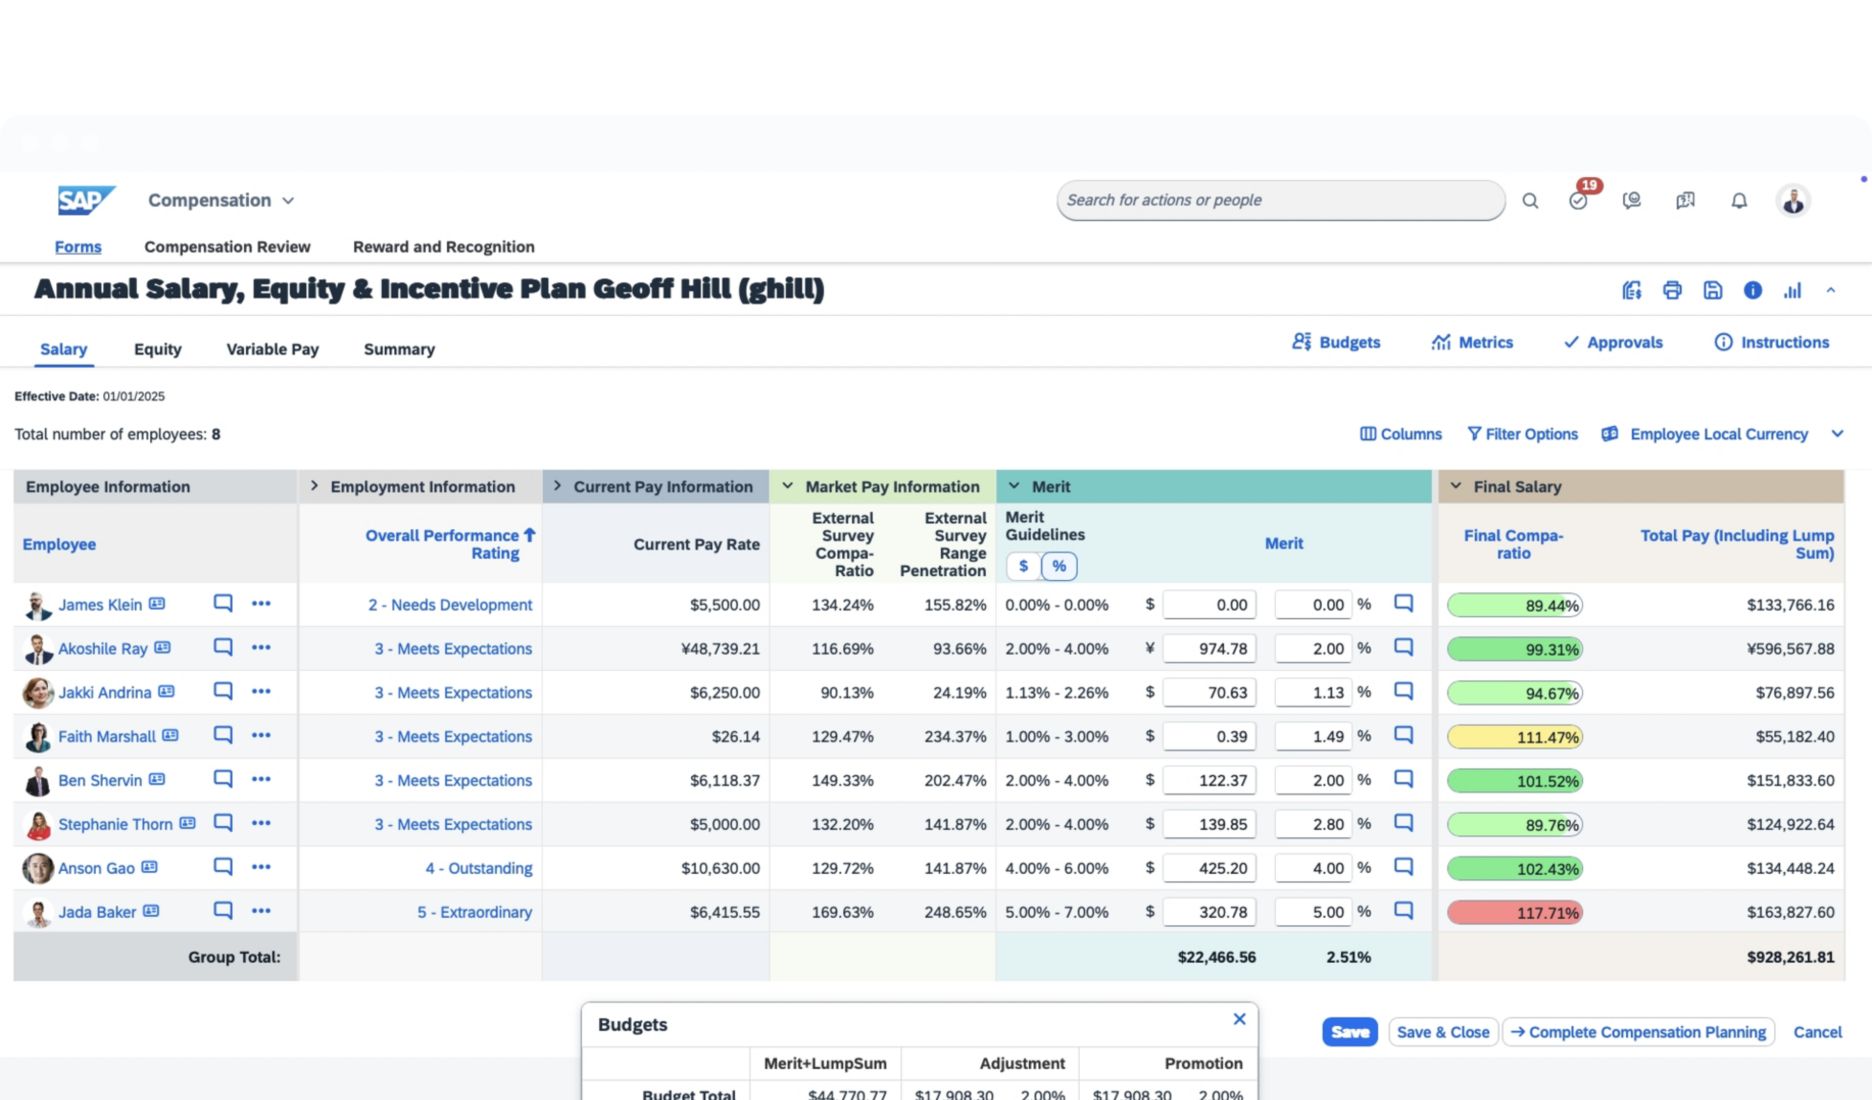Open the notifications bell icon

pos(1739,201)
